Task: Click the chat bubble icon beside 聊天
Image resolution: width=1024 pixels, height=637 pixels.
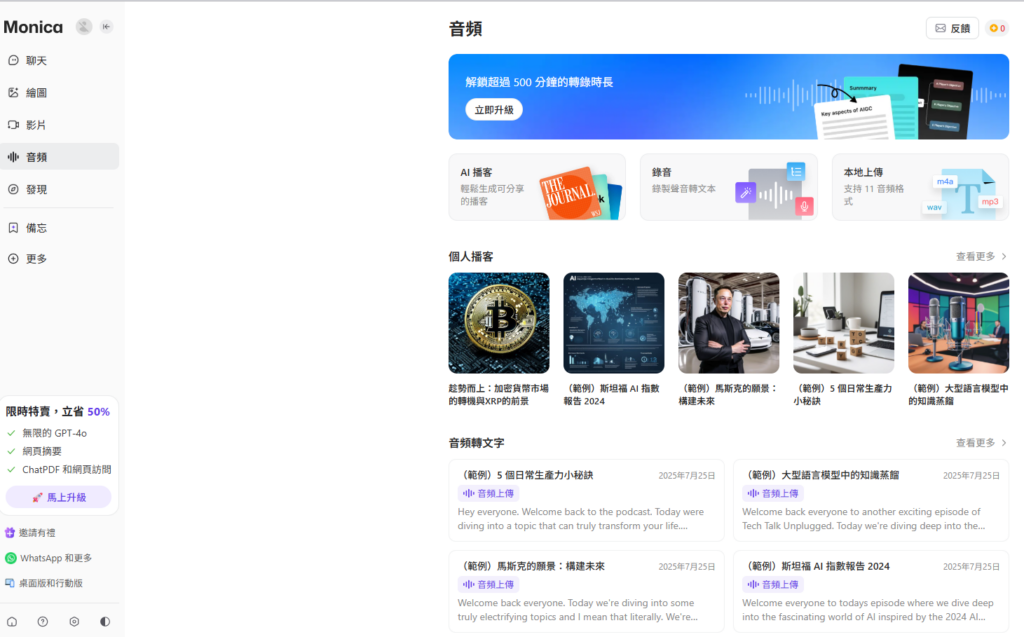Action: point(13,60)
